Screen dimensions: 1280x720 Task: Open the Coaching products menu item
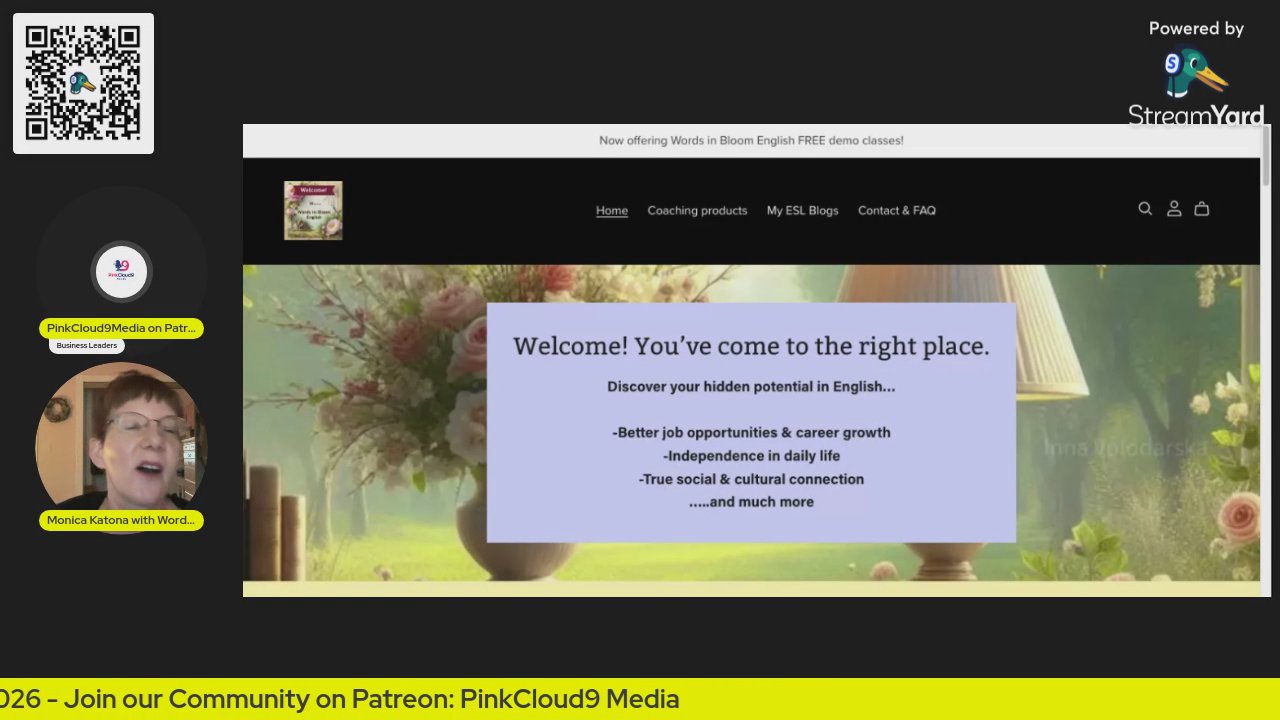coord(697,210)
